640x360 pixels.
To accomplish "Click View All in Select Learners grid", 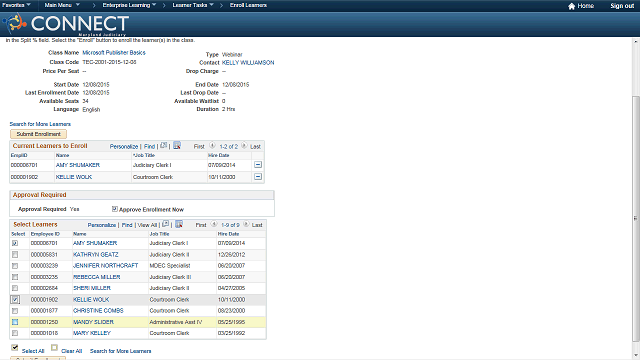I will click(147, 225).
